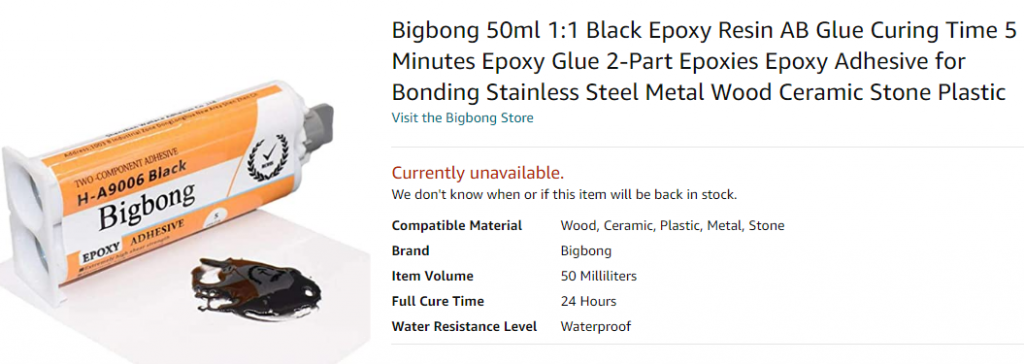Click the Full Cure Time label

coord(438,301)
